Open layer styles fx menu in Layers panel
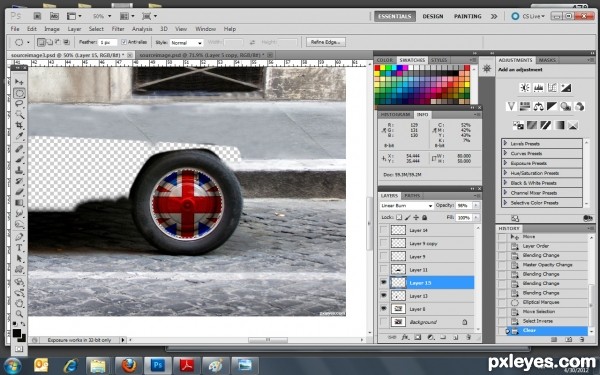 coord(405,338)
